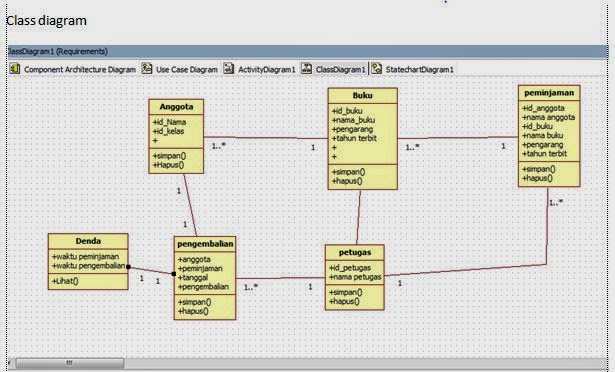Click the Component Architecture Diagram tab icon

(x=15, y=69)
